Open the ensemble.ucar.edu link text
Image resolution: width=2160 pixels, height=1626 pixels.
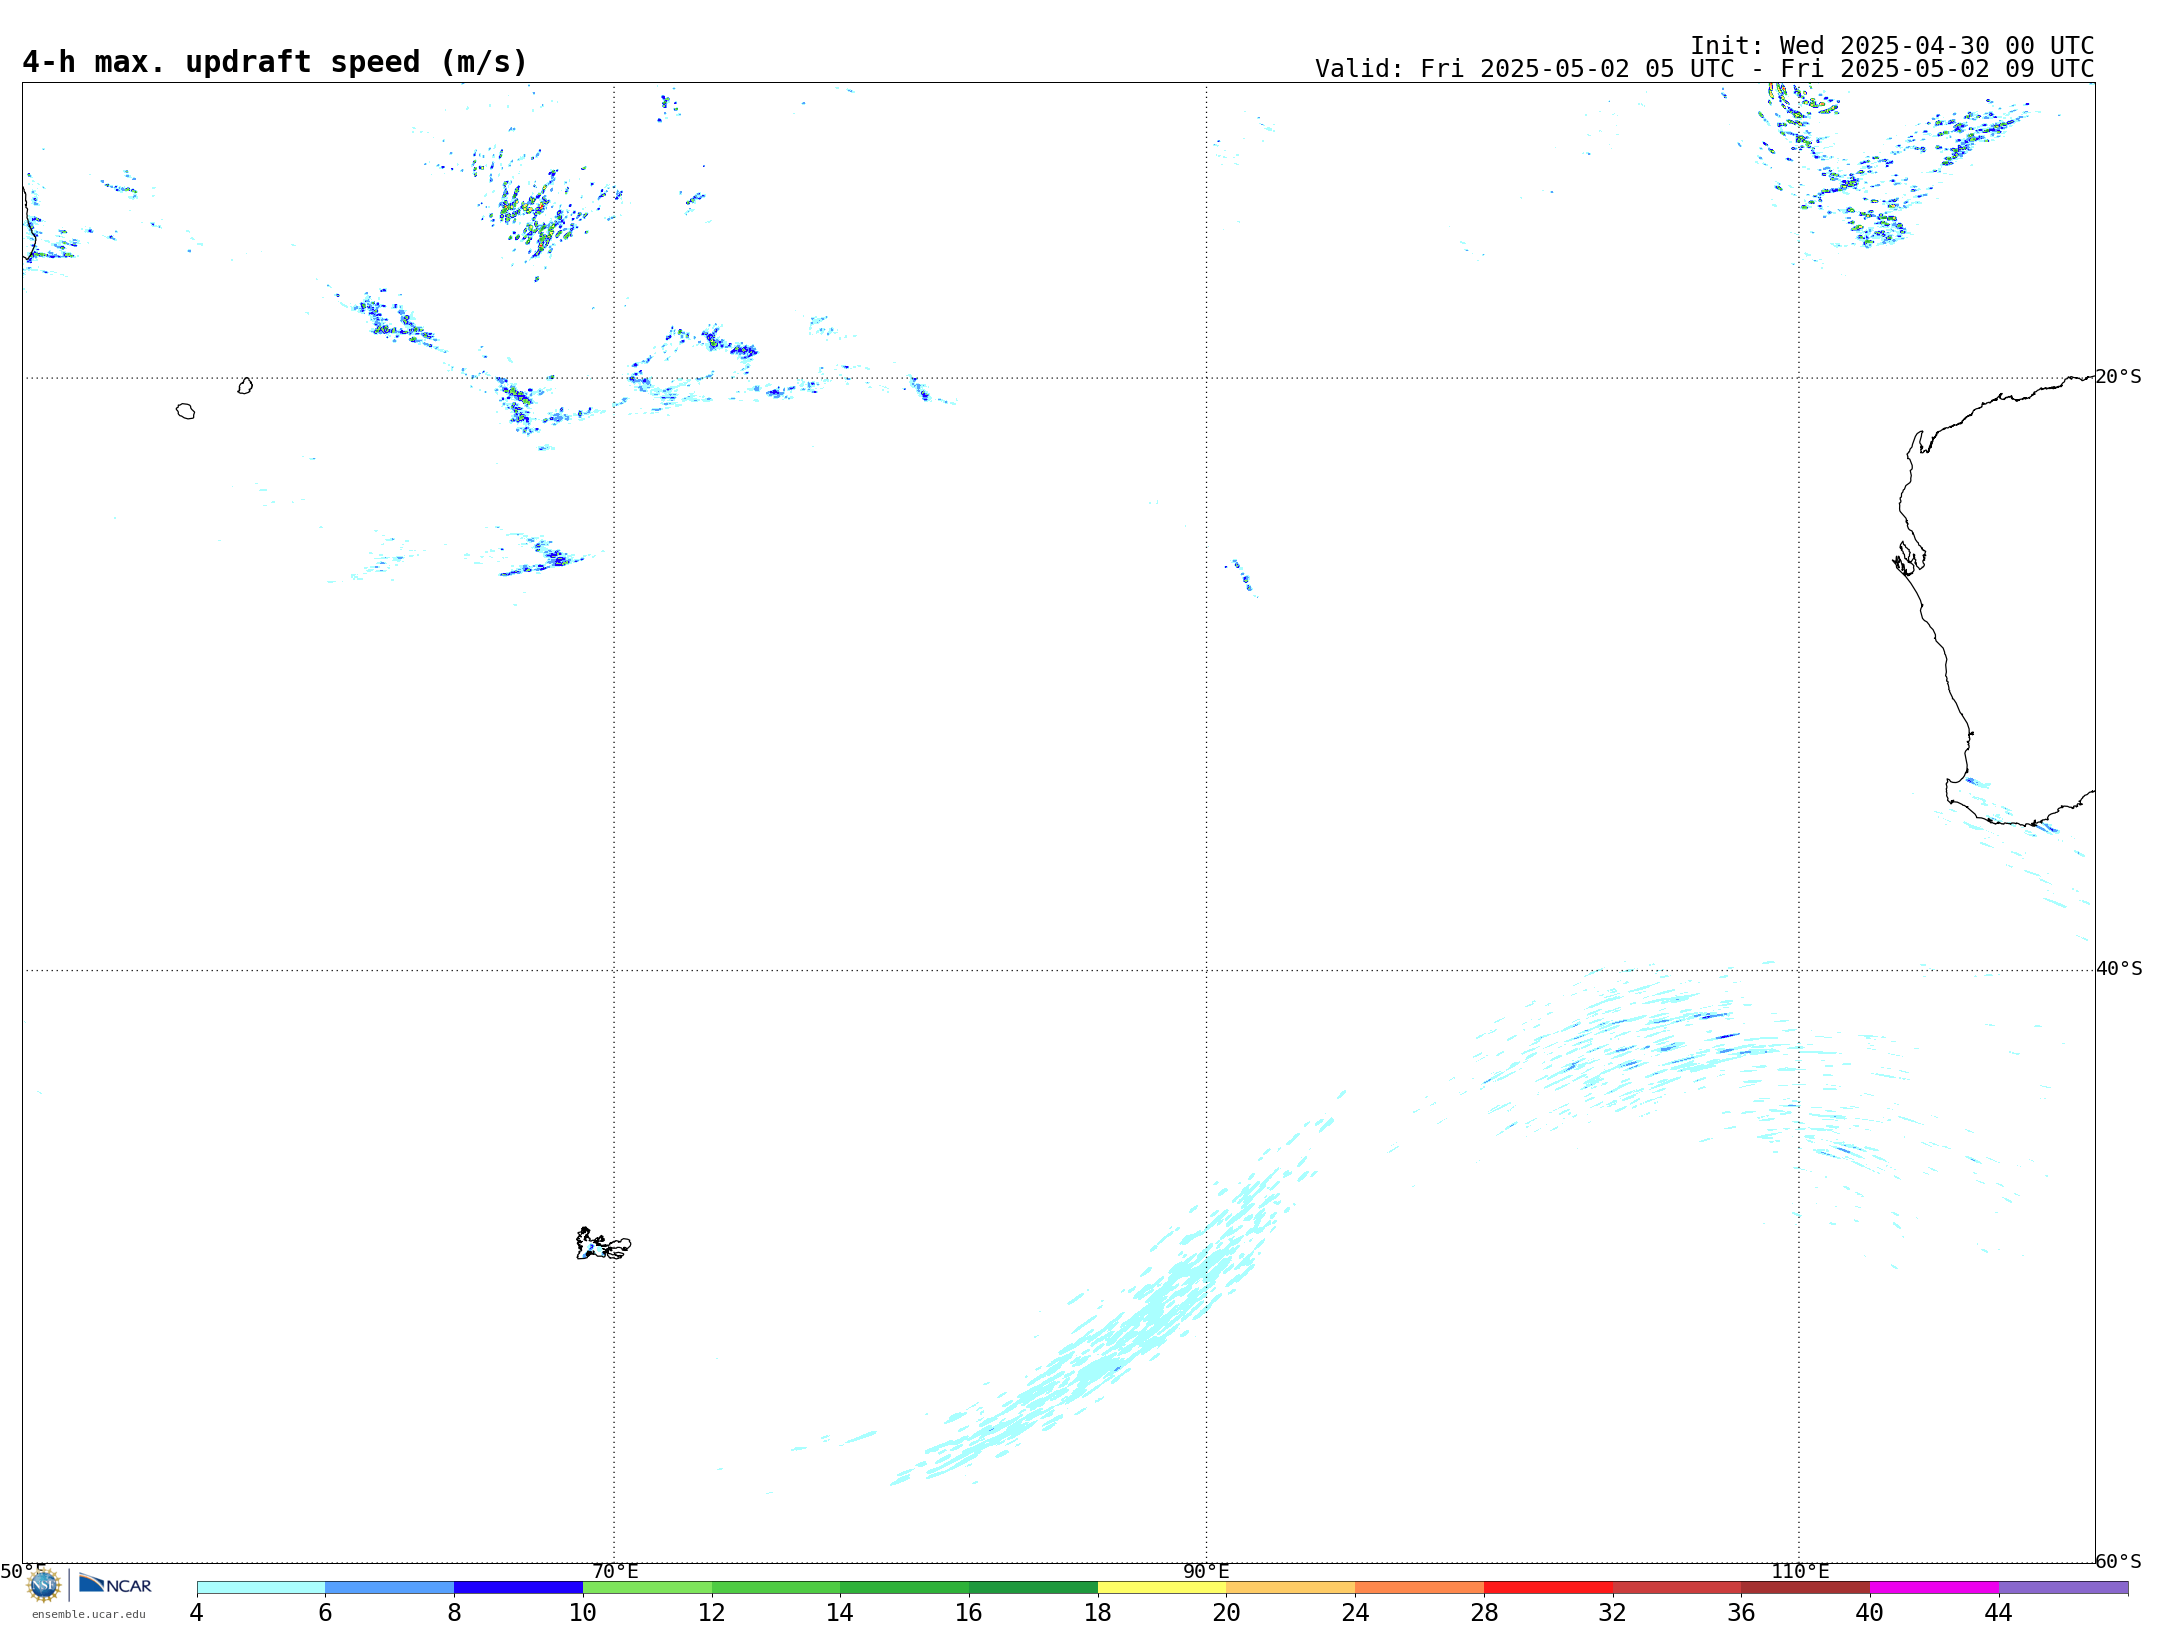[x=89, y=1614]
